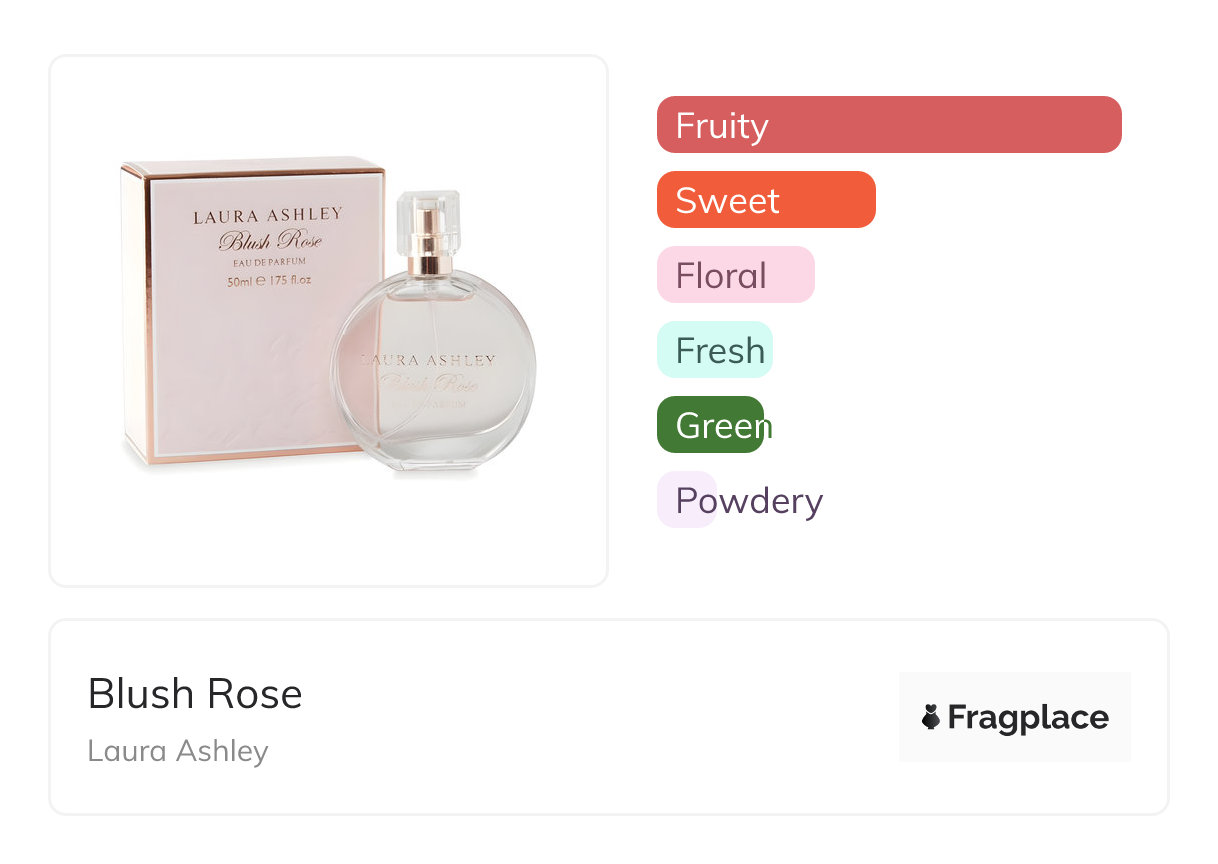This screenshot has width=1218, height=864.
Task: Click the Laura Ashley label on the bottle
Action: (428, 360)
